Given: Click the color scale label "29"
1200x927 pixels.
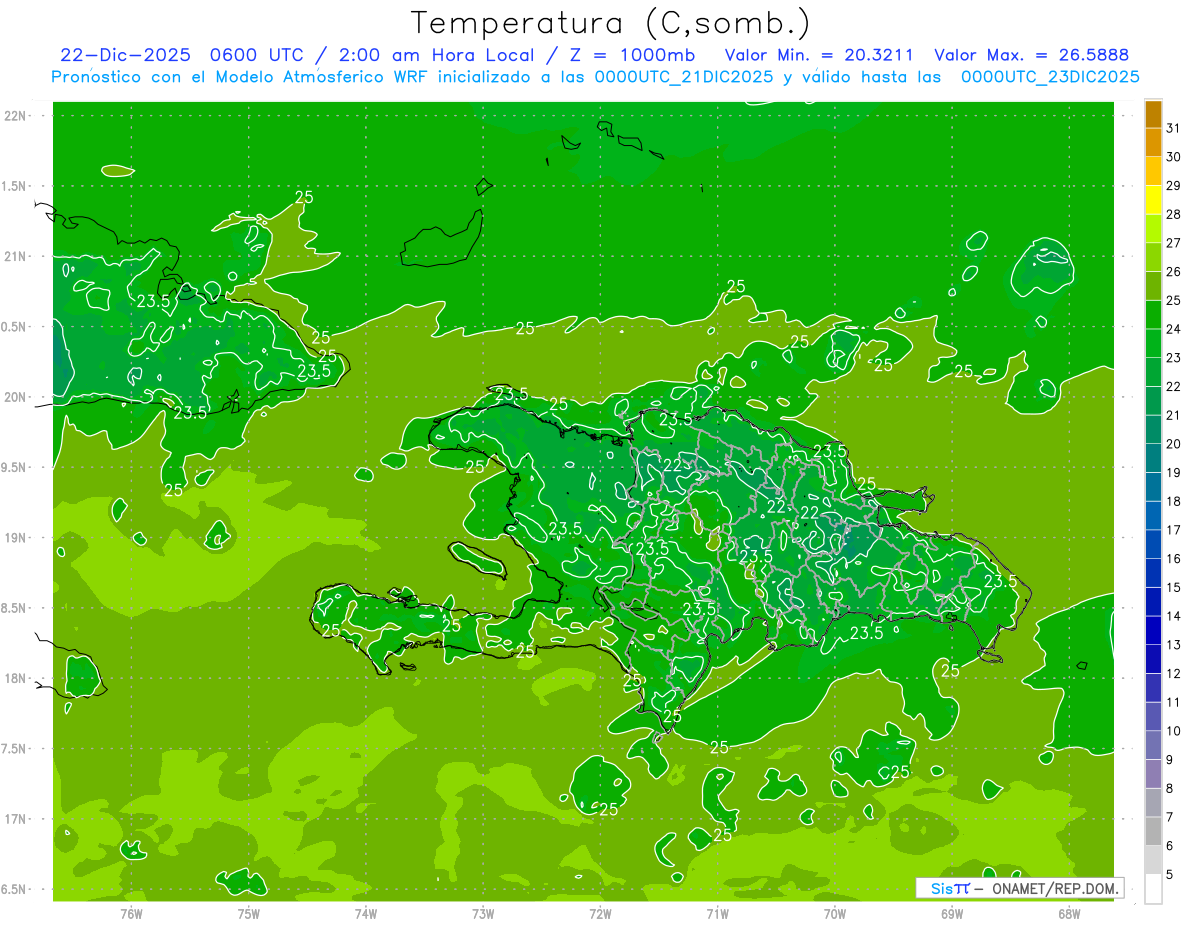Looking at the screenshot, I should (x=1174, y=185).
